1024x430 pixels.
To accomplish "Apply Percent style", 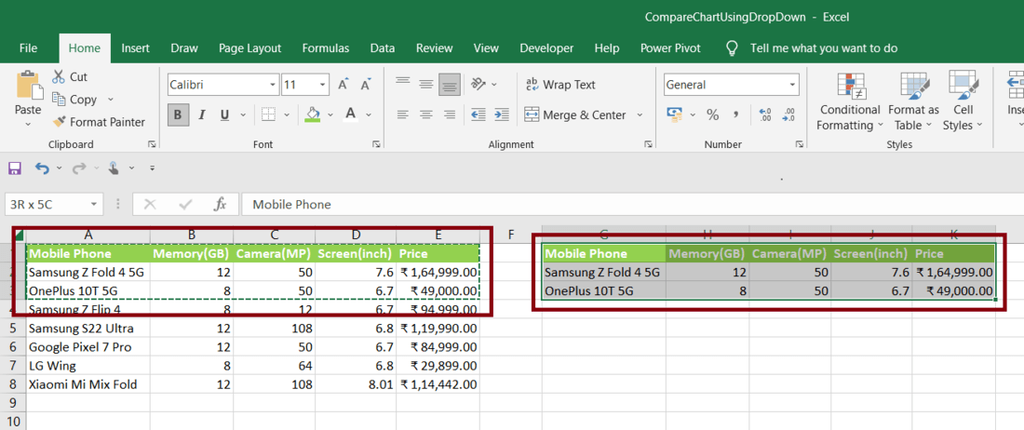I will [x=712, y=115].
